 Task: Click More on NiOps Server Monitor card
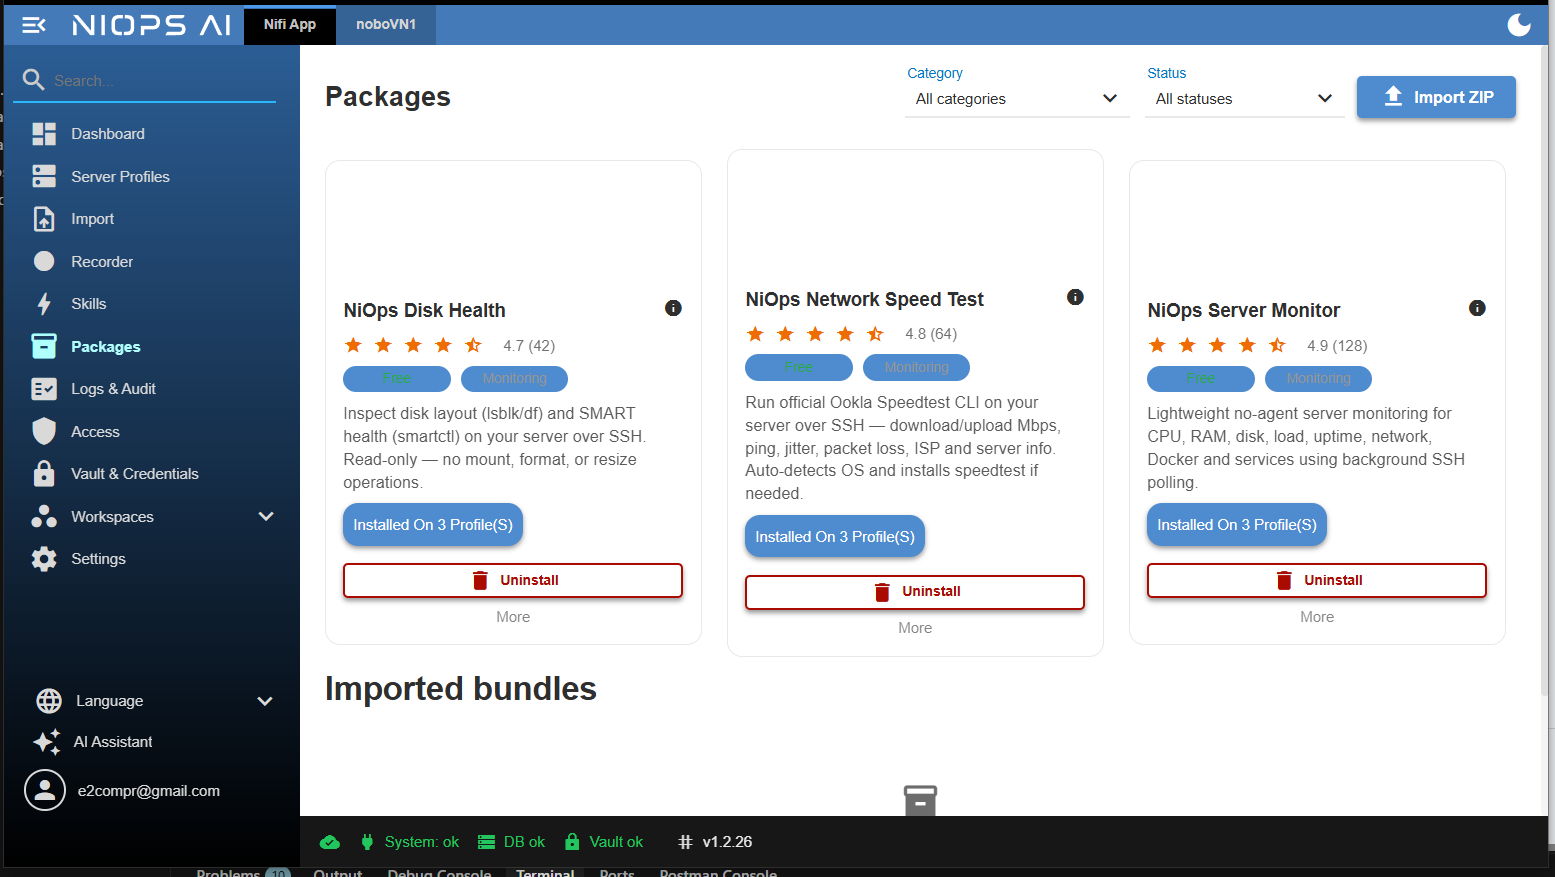1317,617
